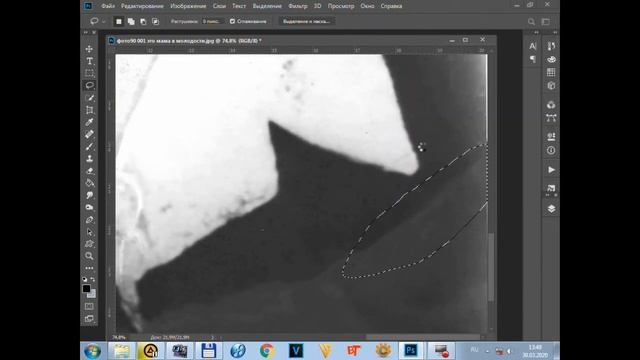Open the Окно menu
640x360 pixels.
click(x=367, y=6)
